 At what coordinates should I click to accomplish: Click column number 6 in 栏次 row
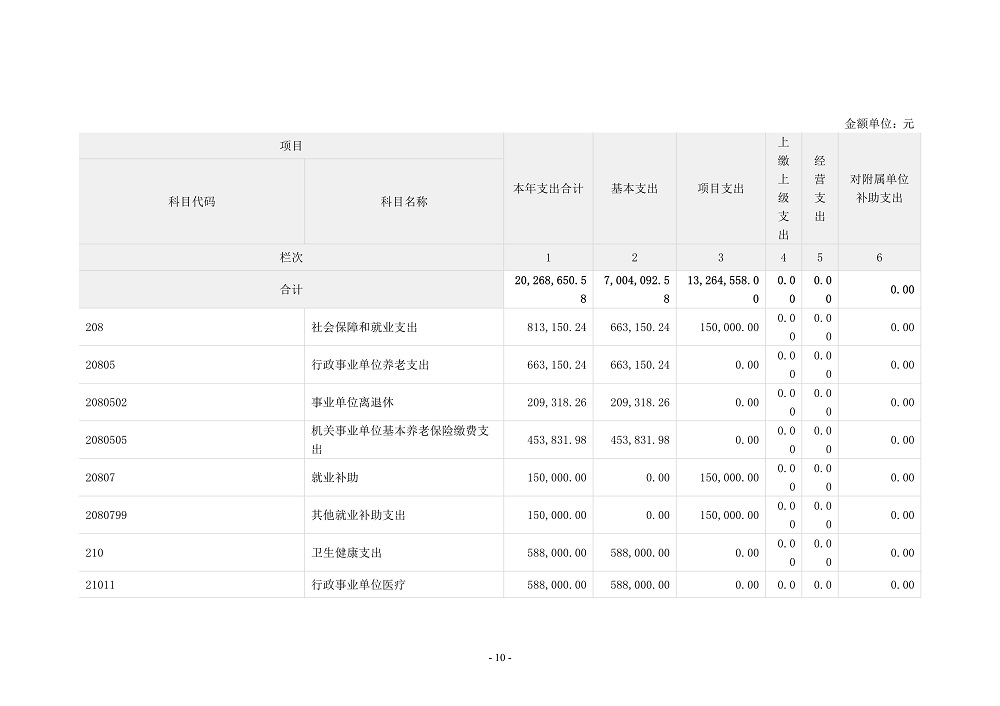pos(879,257)
